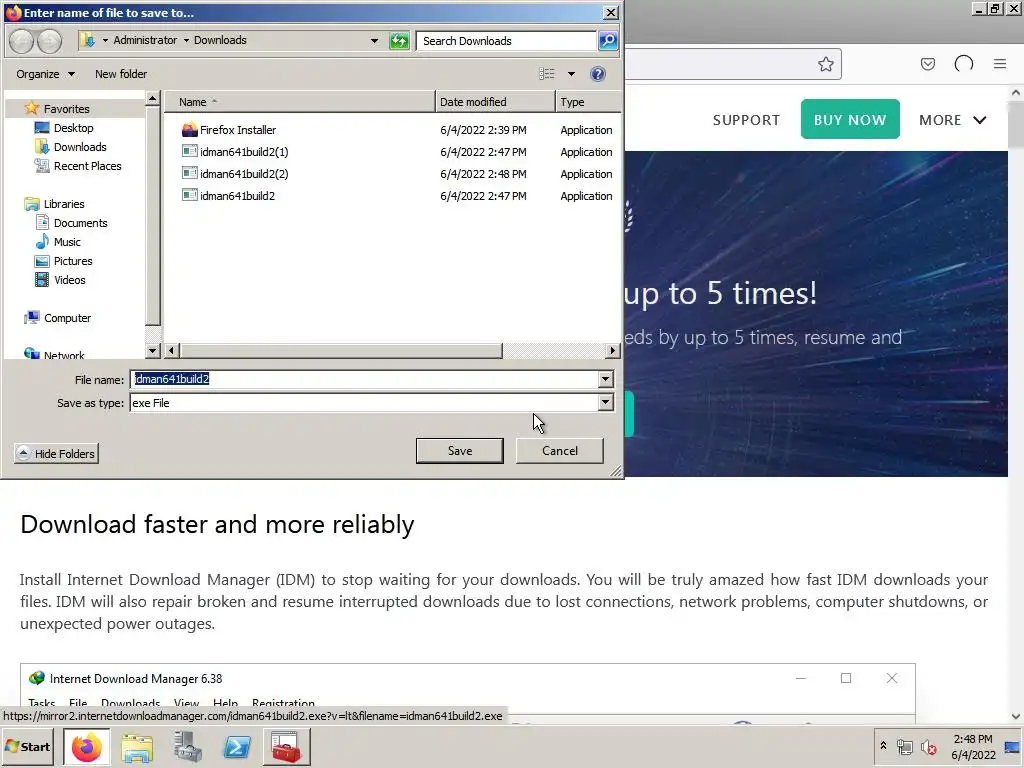The height and width of the screenshot is (768, 1024).
Task: Click the Back navigation arrow in save dialog
Action: 22,41
